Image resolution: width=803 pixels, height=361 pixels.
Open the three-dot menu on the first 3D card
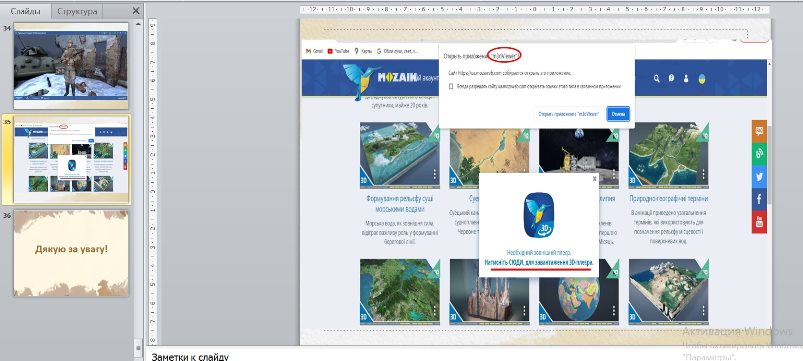click(435, 175)
